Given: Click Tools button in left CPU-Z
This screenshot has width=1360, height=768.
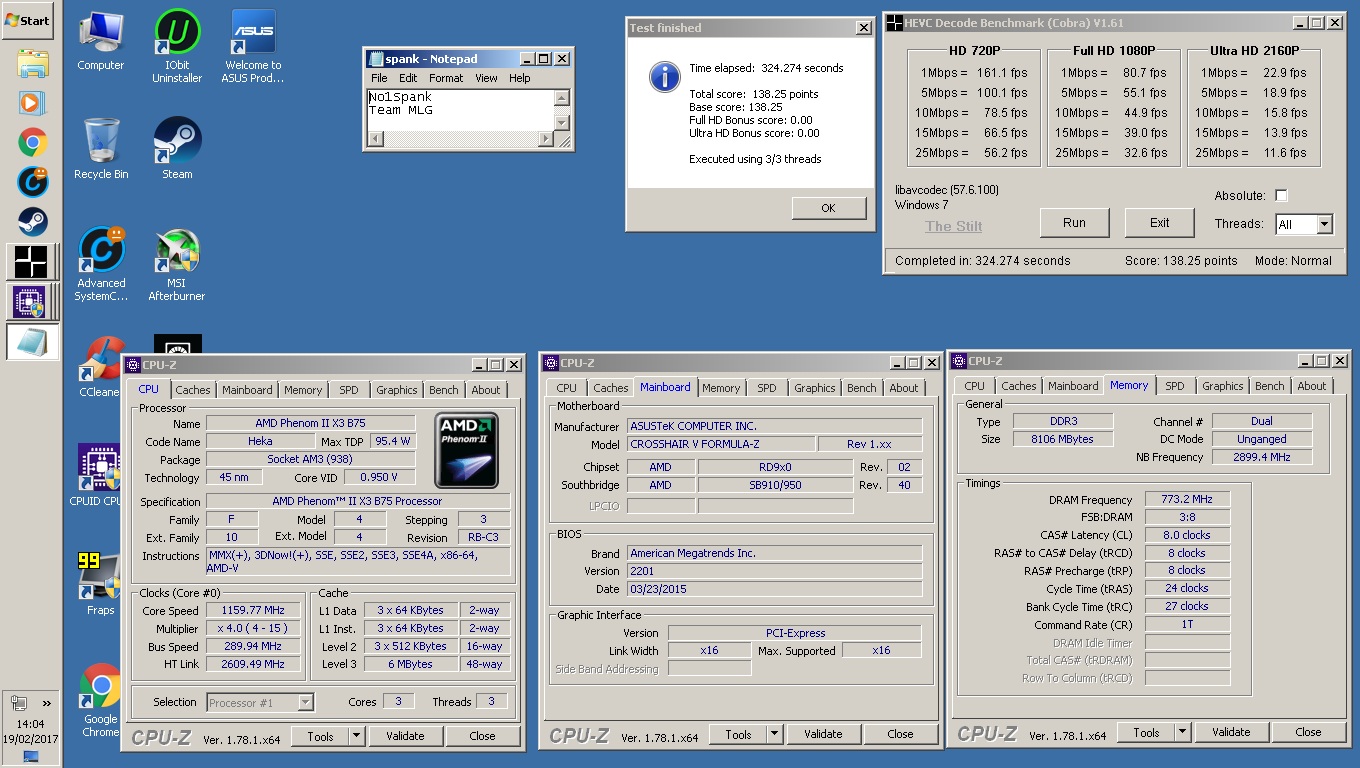Looking at the screenshot, I should pyautogui.click(x=320, y=736).
